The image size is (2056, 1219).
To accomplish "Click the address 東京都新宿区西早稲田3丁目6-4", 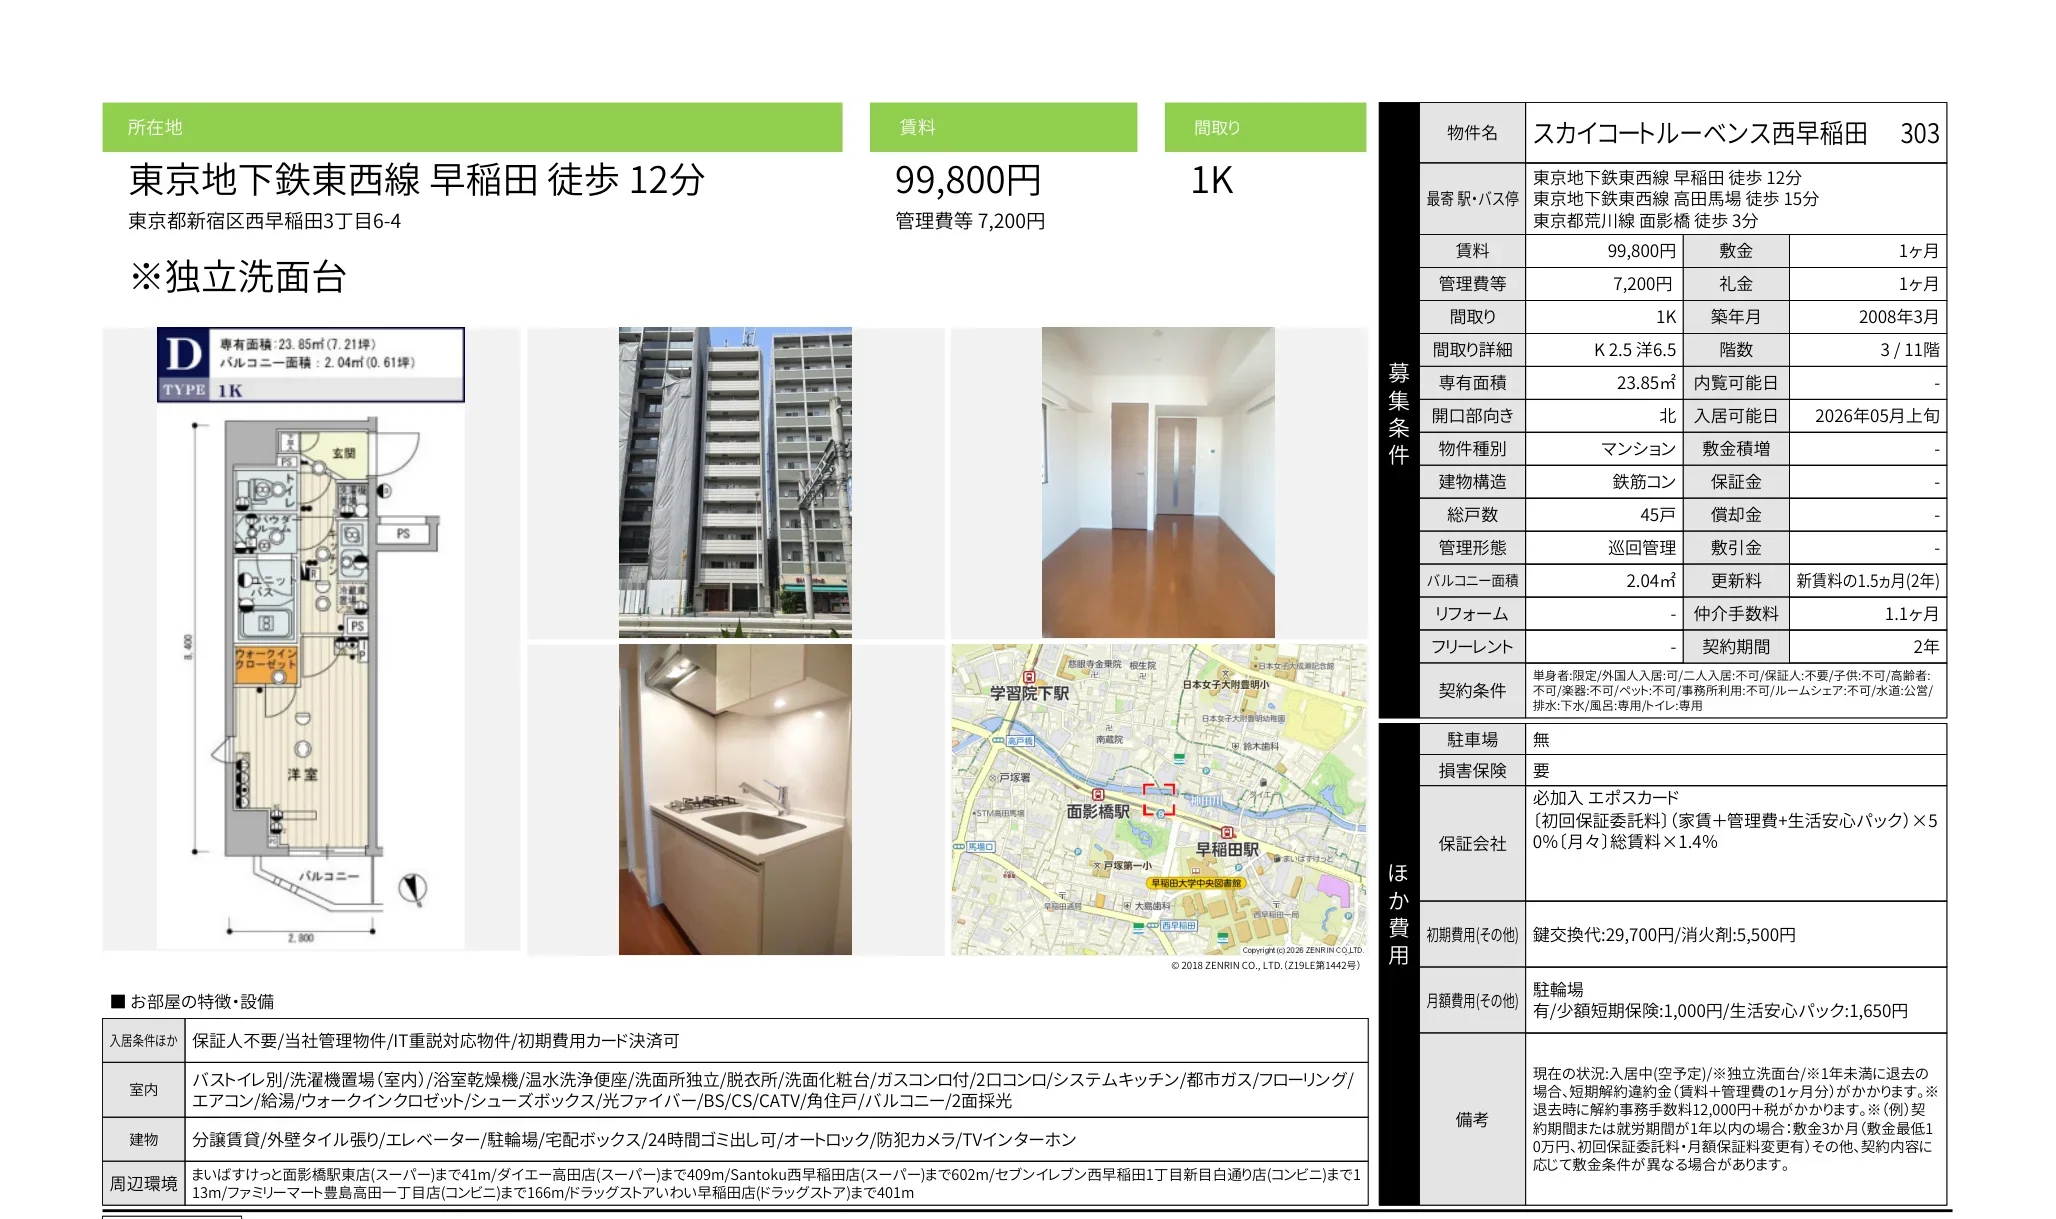I will (x=264, y=221).
